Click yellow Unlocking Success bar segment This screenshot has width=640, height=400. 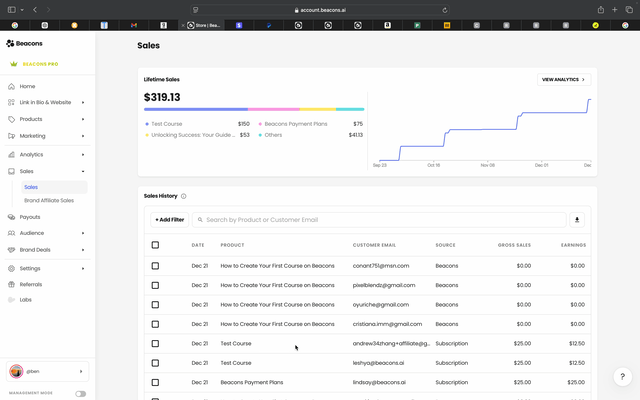pyautogui.click(x=318, y=109)
